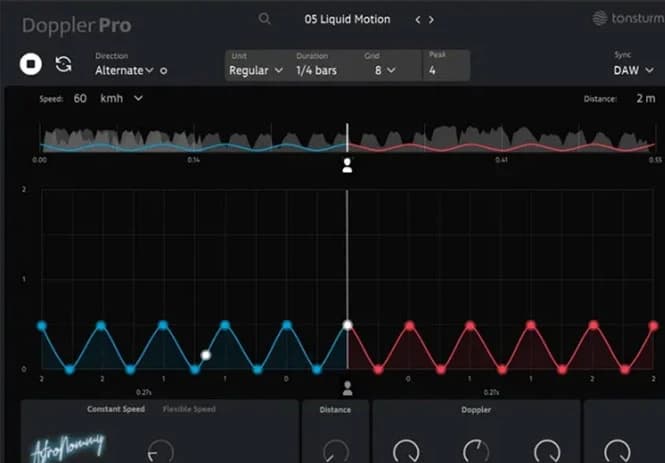Viewport: 665px width, 463px height.
Task: Toggle the small circle beside Alternate
Action: click(164, 71)
